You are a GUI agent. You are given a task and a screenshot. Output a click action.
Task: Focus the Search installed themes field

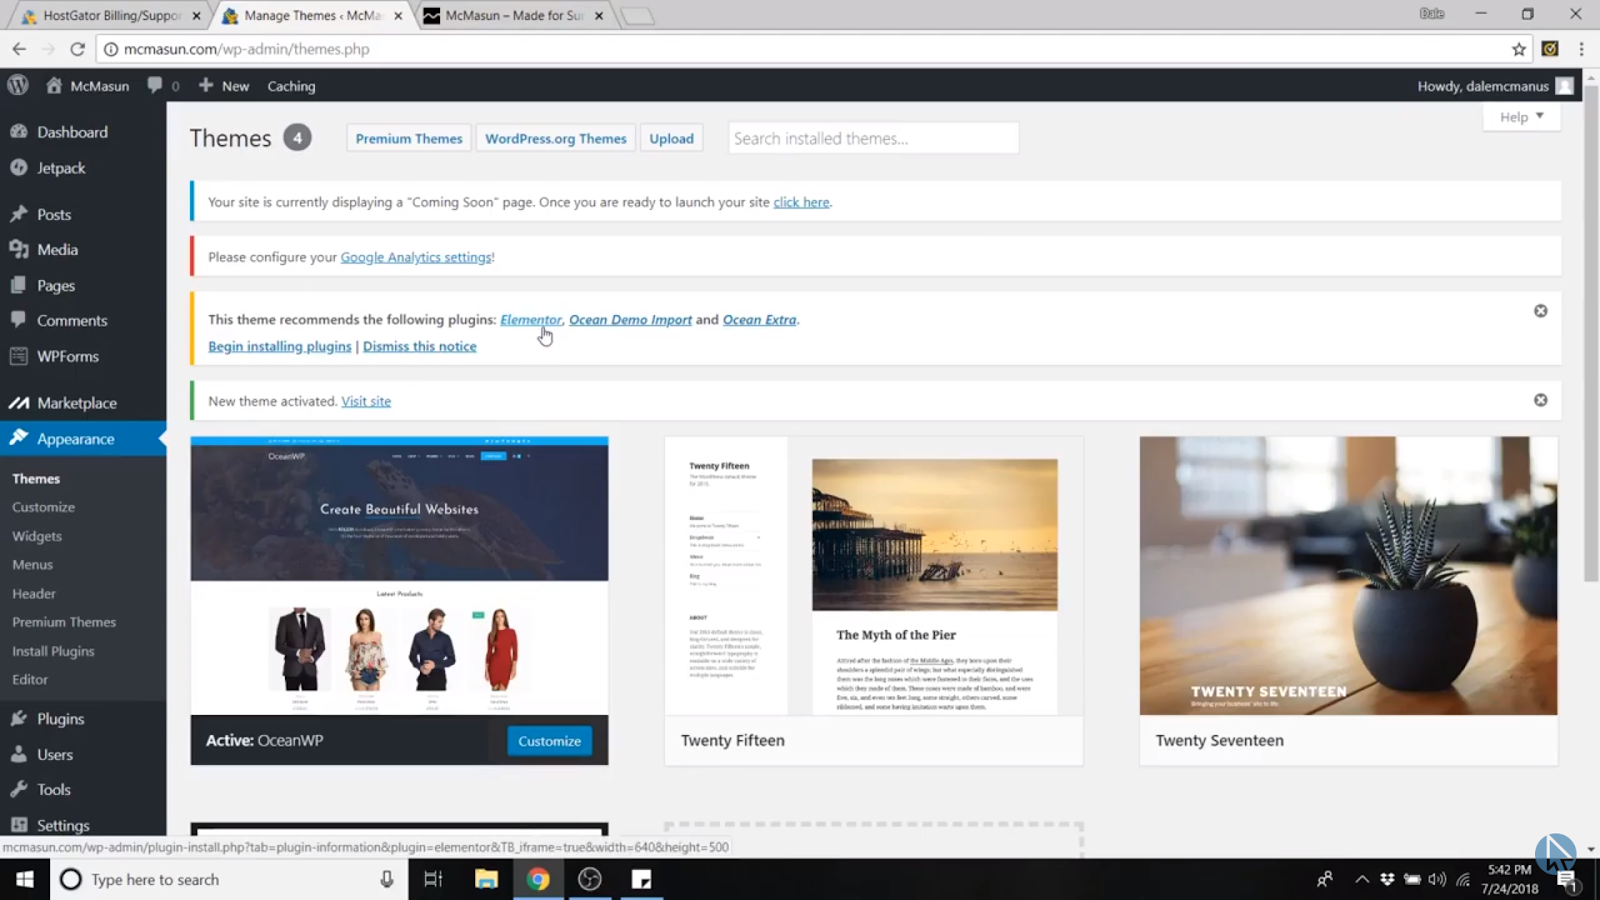click(x=873, y=139)
